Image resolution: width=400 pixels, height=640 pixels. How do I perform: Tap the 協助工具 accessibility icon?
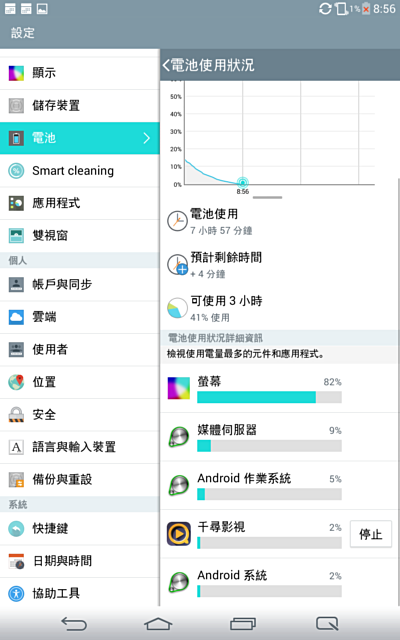coord(16,593)
